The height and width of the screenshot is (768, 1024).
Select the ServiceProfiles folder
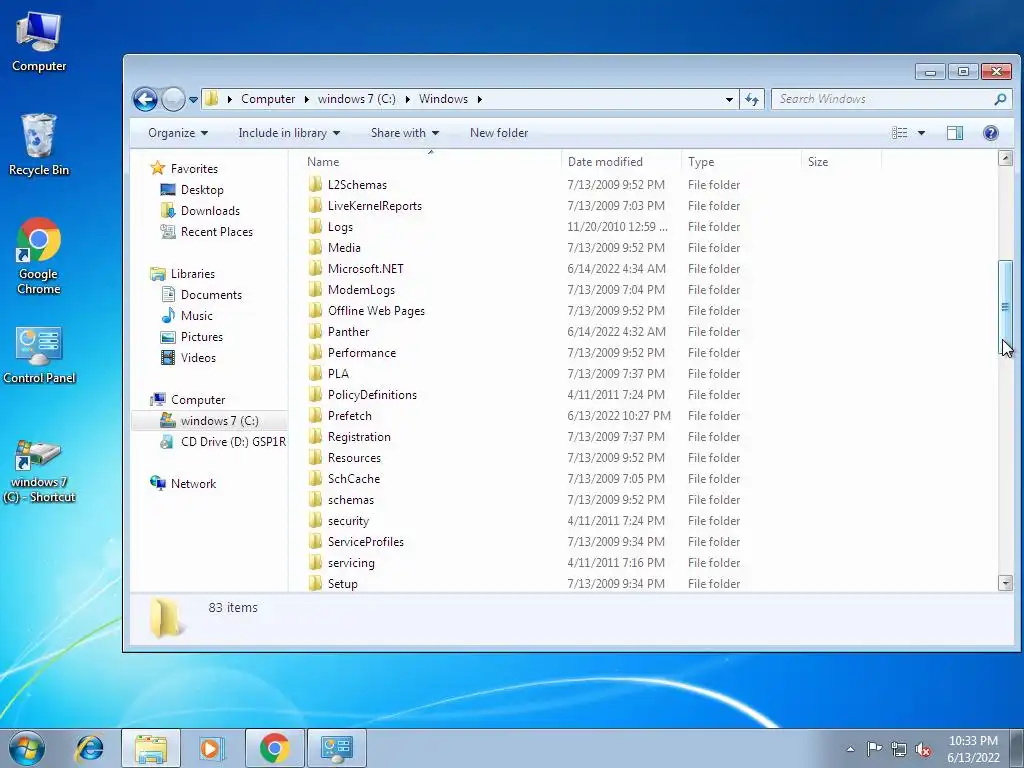[366, 542]
